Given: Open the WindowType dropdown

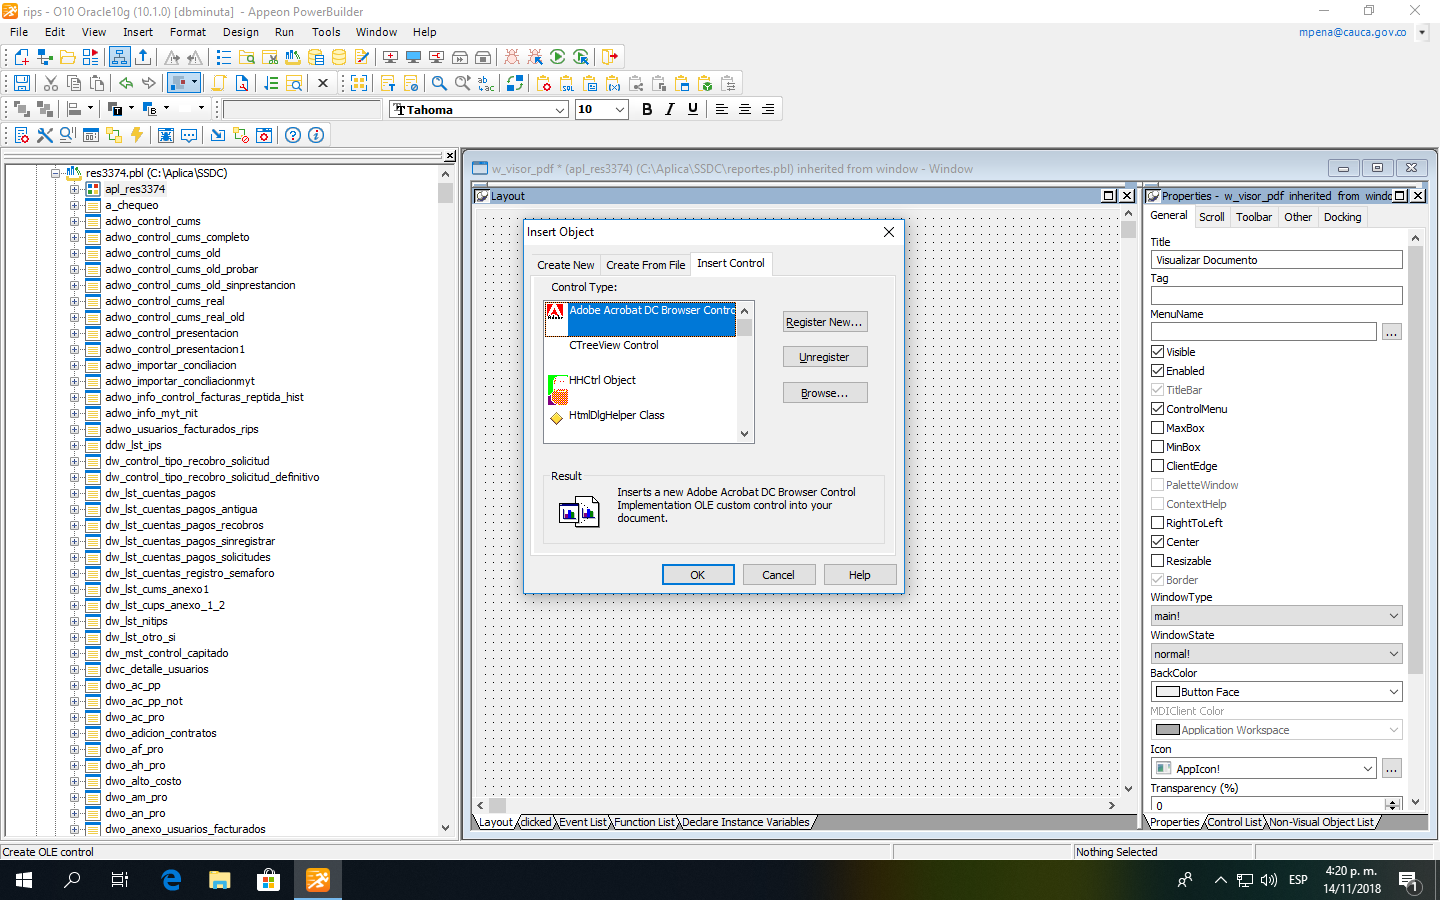Looking at the screenshot, I should point(1276,616).
